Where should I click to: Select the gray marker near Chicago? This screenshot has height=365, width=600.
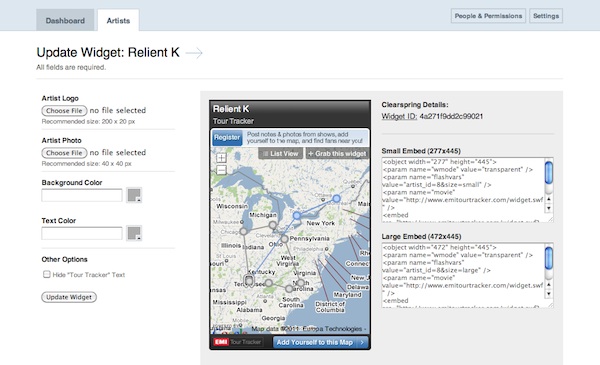[243, 231]
